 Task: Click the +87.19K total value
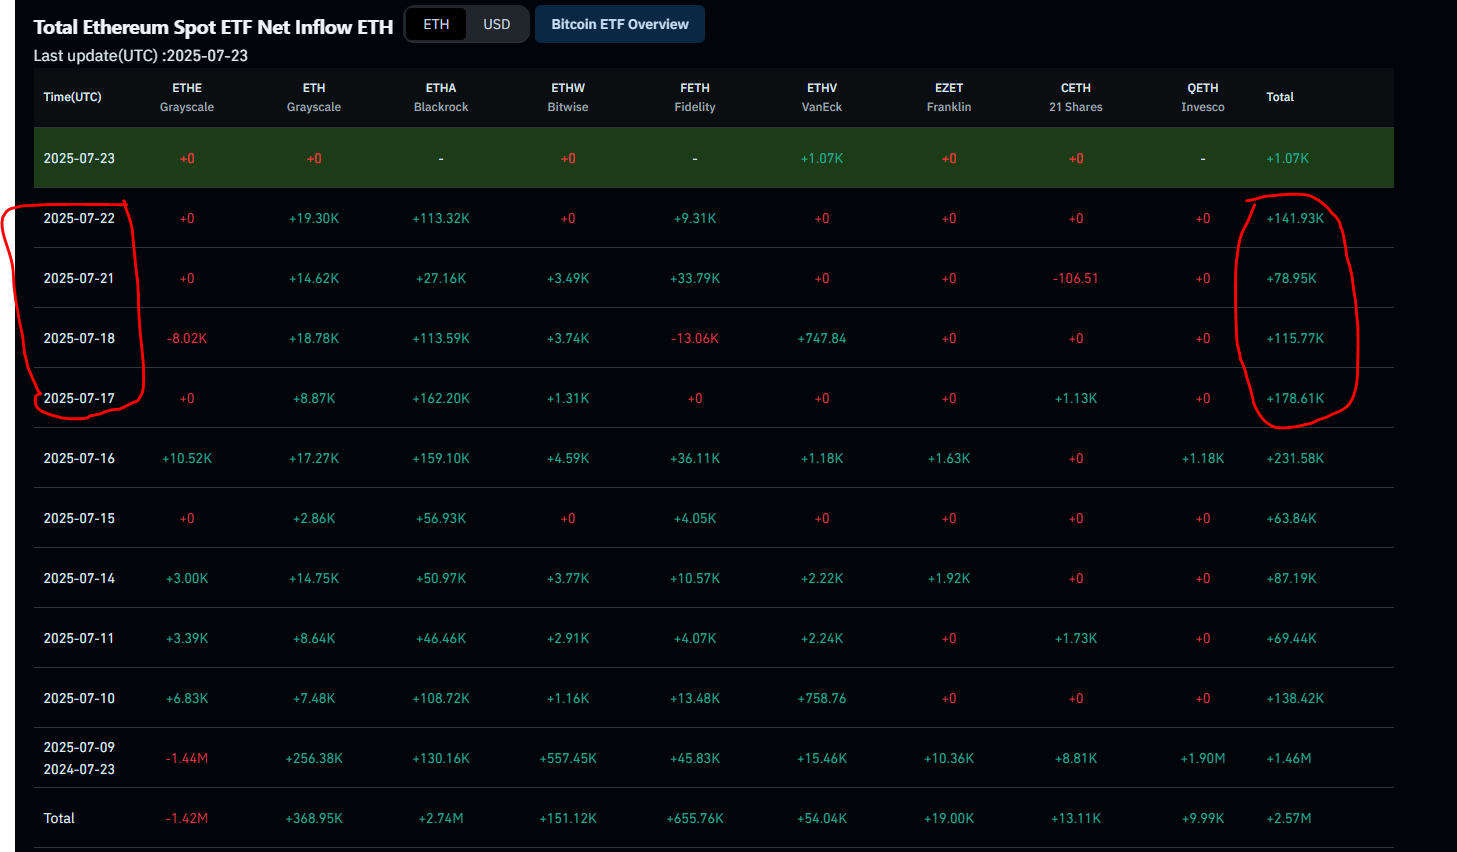coord(1291,578)
